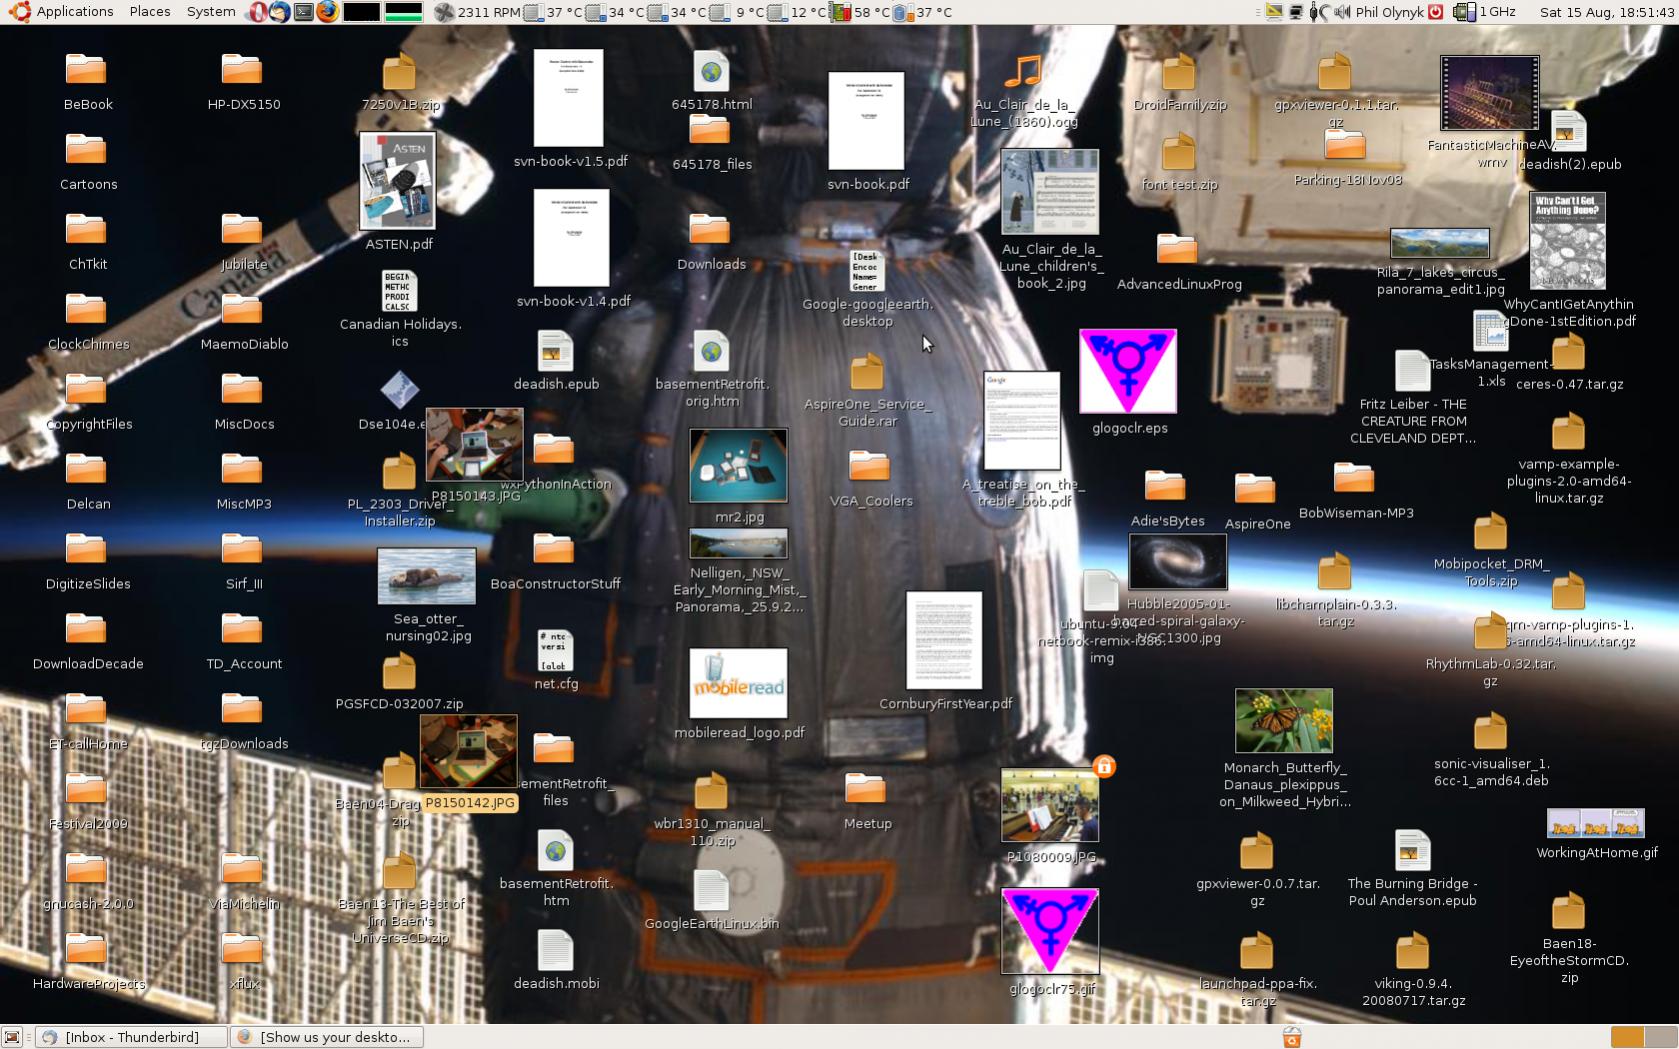Select the CornburyFirstYear.pdf document
Screen dimensions: 1679x1049
(x=944, y=651)
